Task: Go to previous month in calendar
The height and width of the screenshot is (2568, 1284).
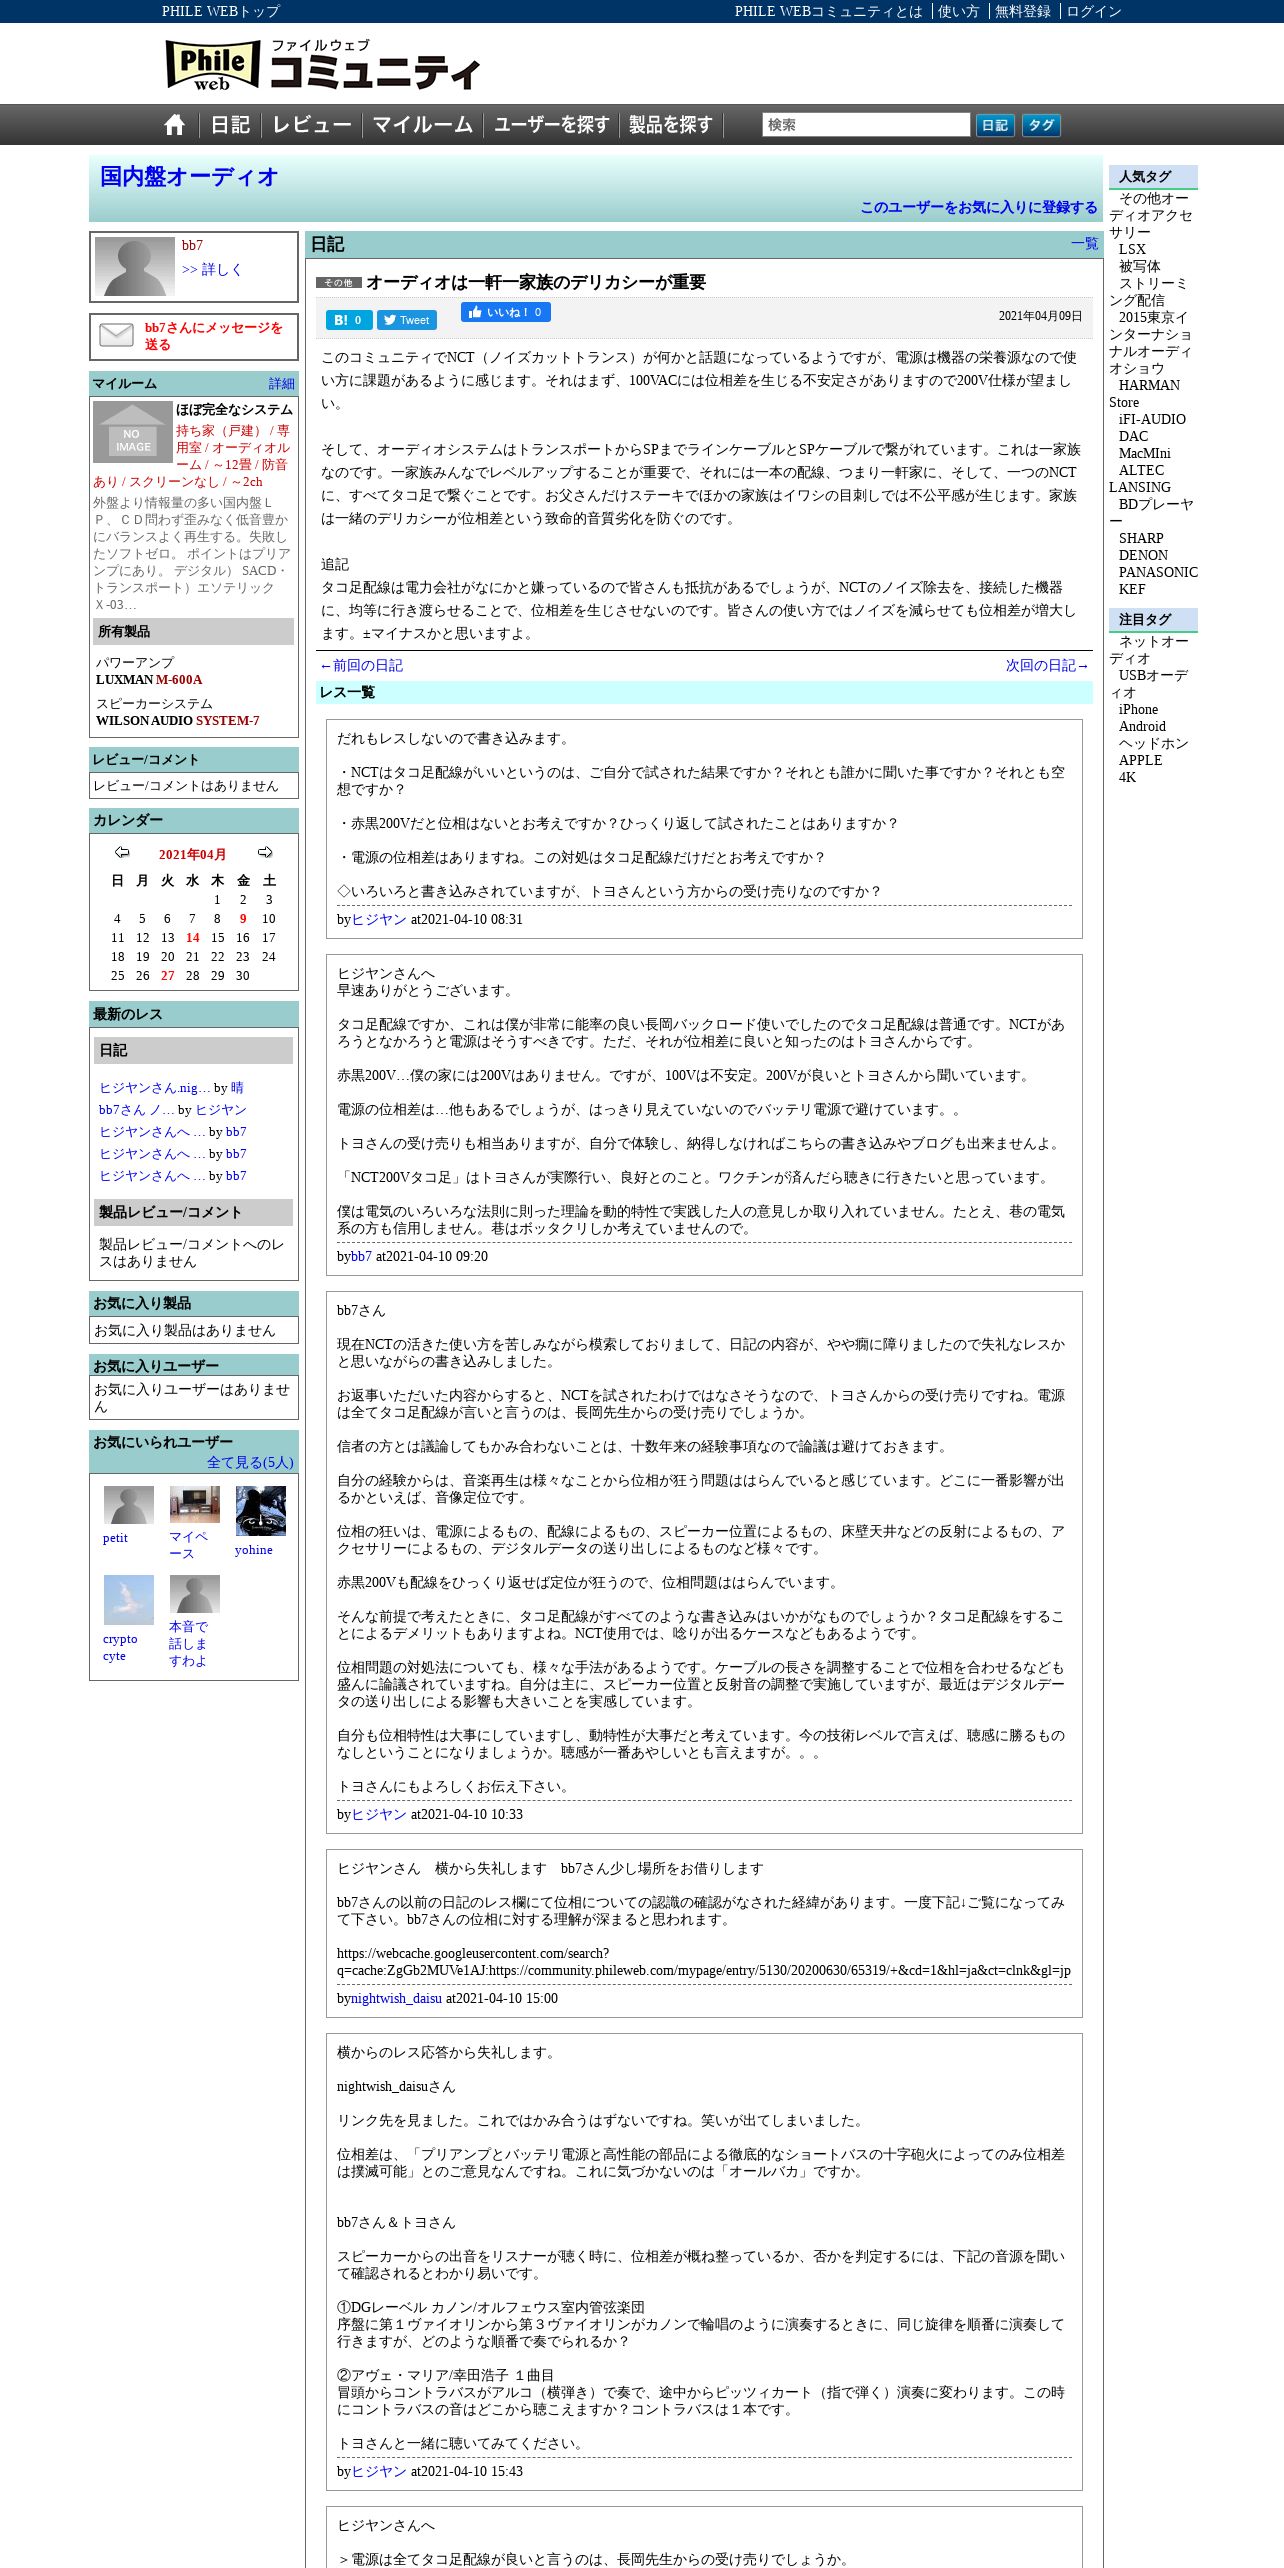Action: [122, 853]
